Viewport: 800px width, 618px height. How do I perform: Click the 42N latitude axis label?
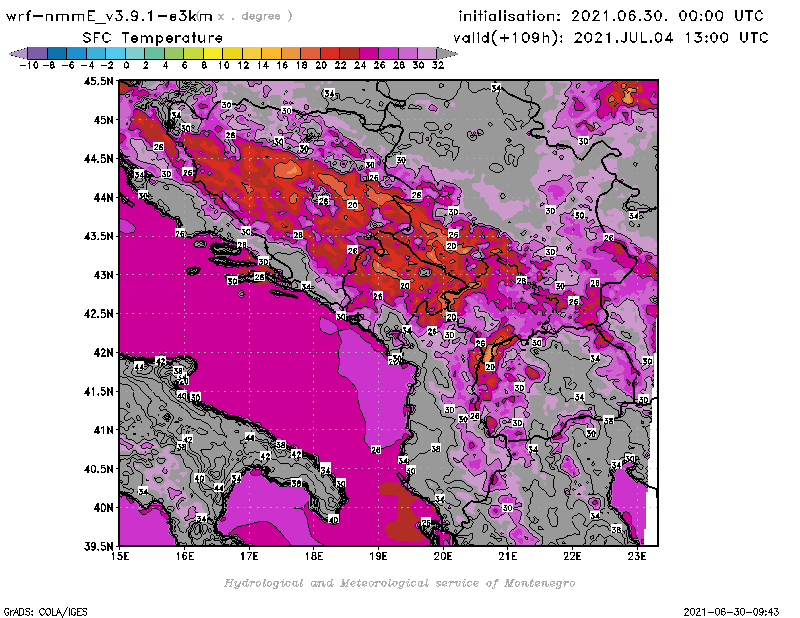pos(104,353)
